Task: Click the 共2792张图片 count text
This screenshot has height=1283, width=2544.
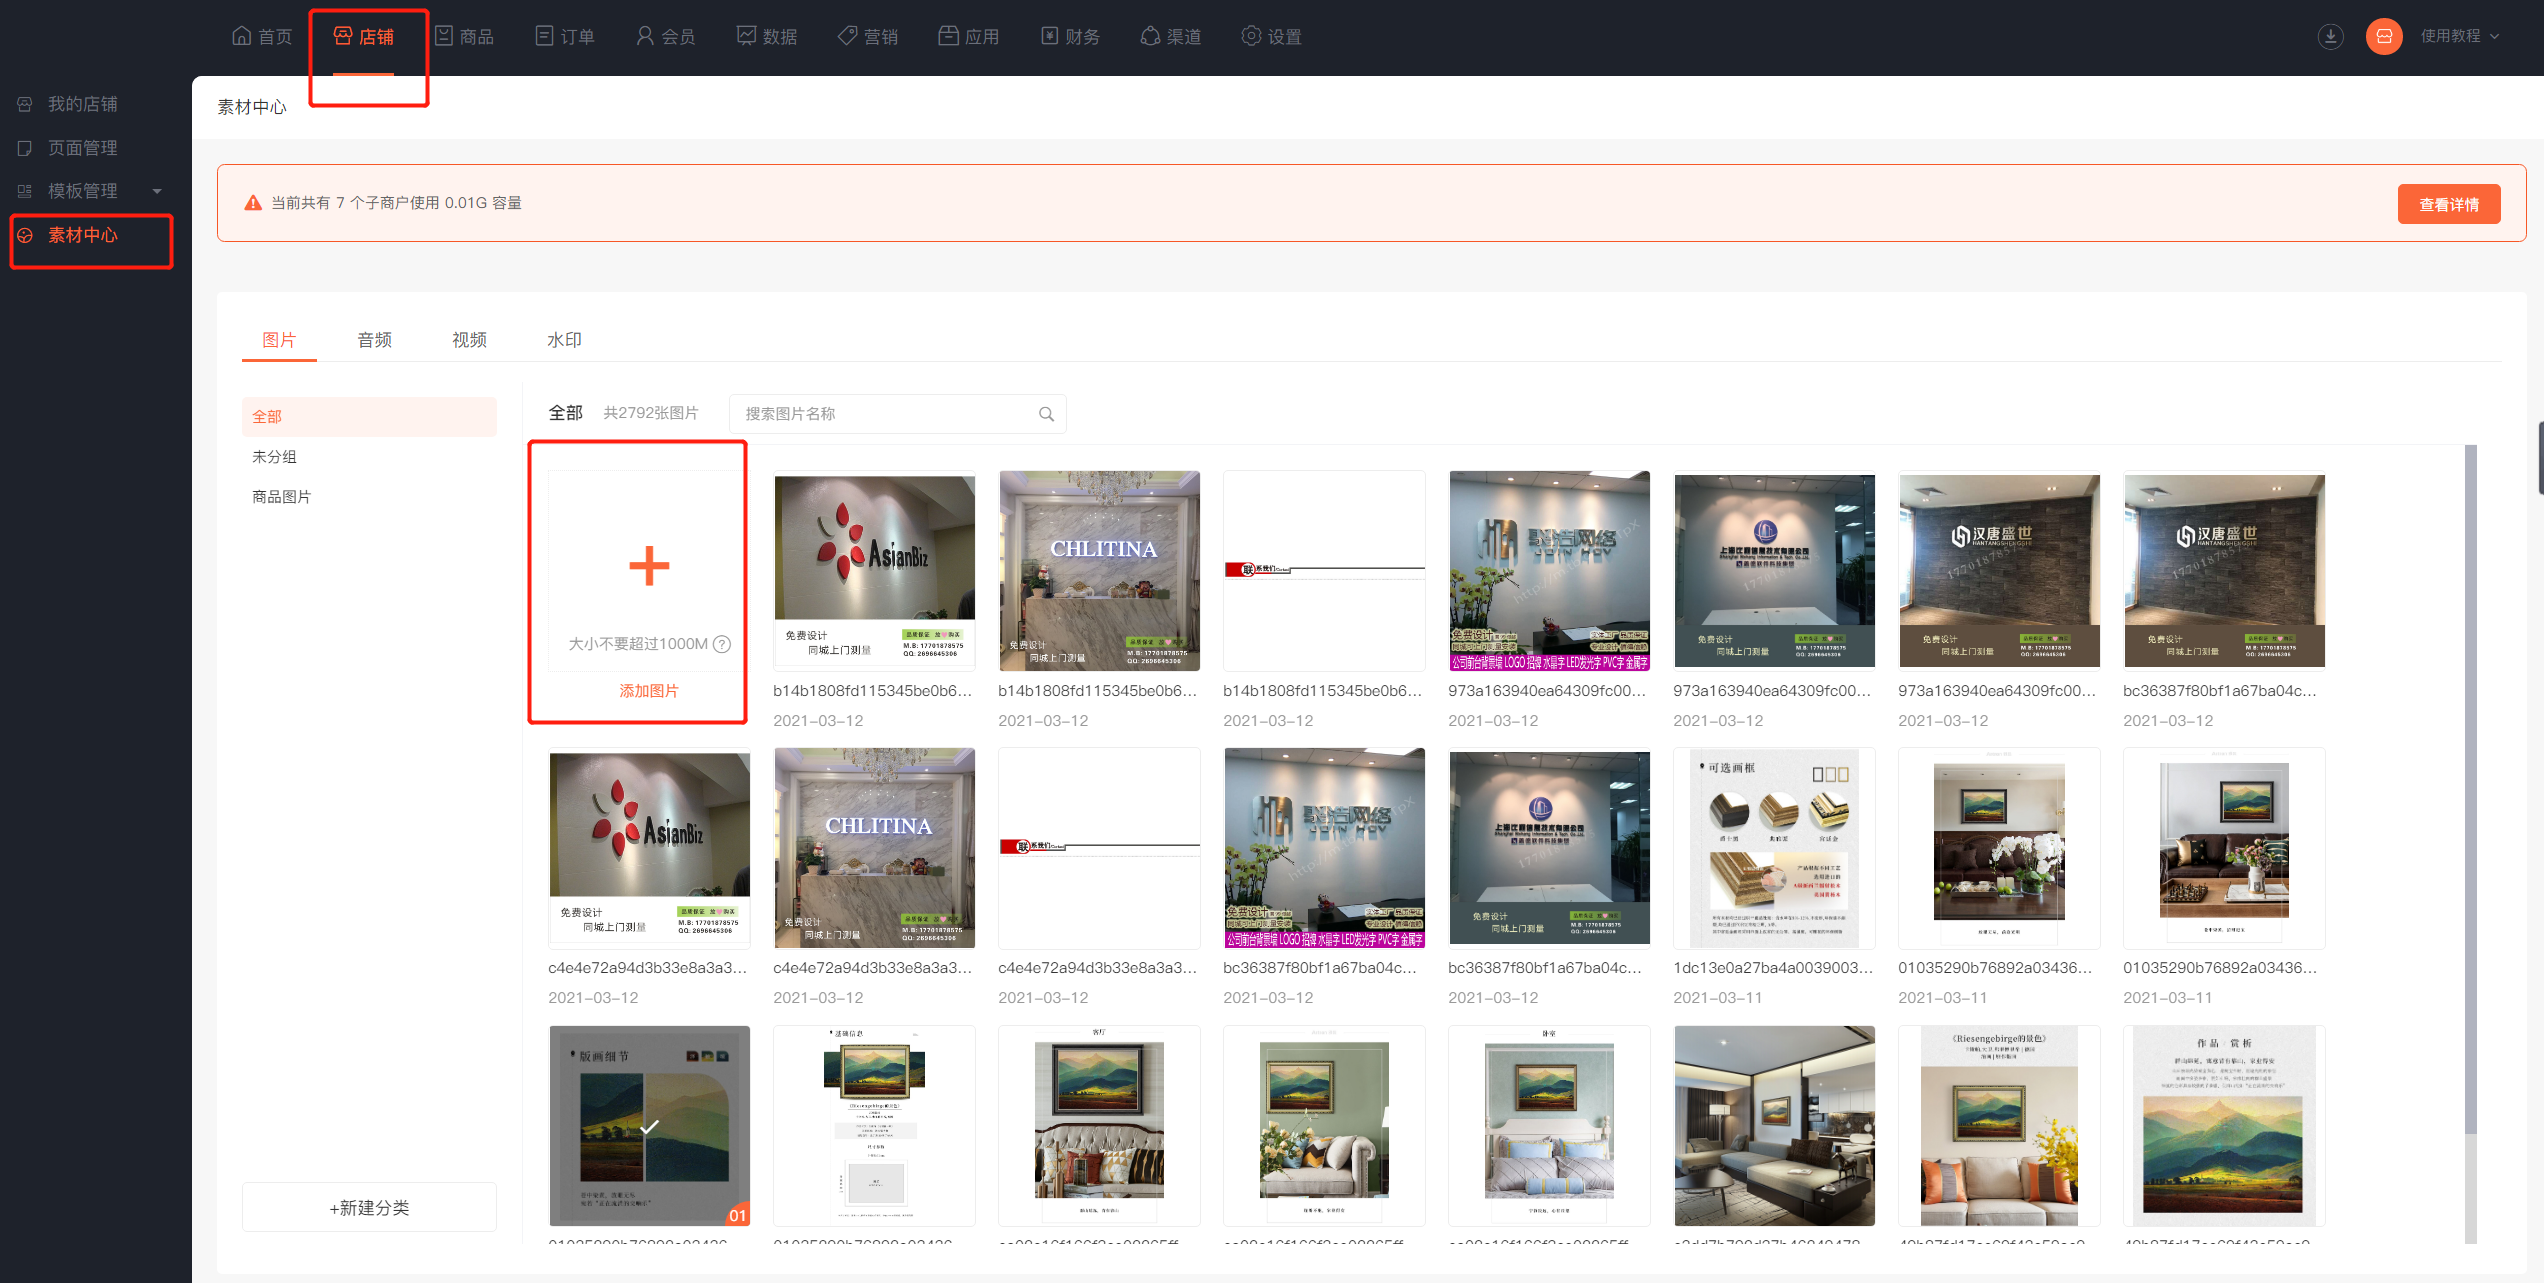Action: [x=651, y=413]
